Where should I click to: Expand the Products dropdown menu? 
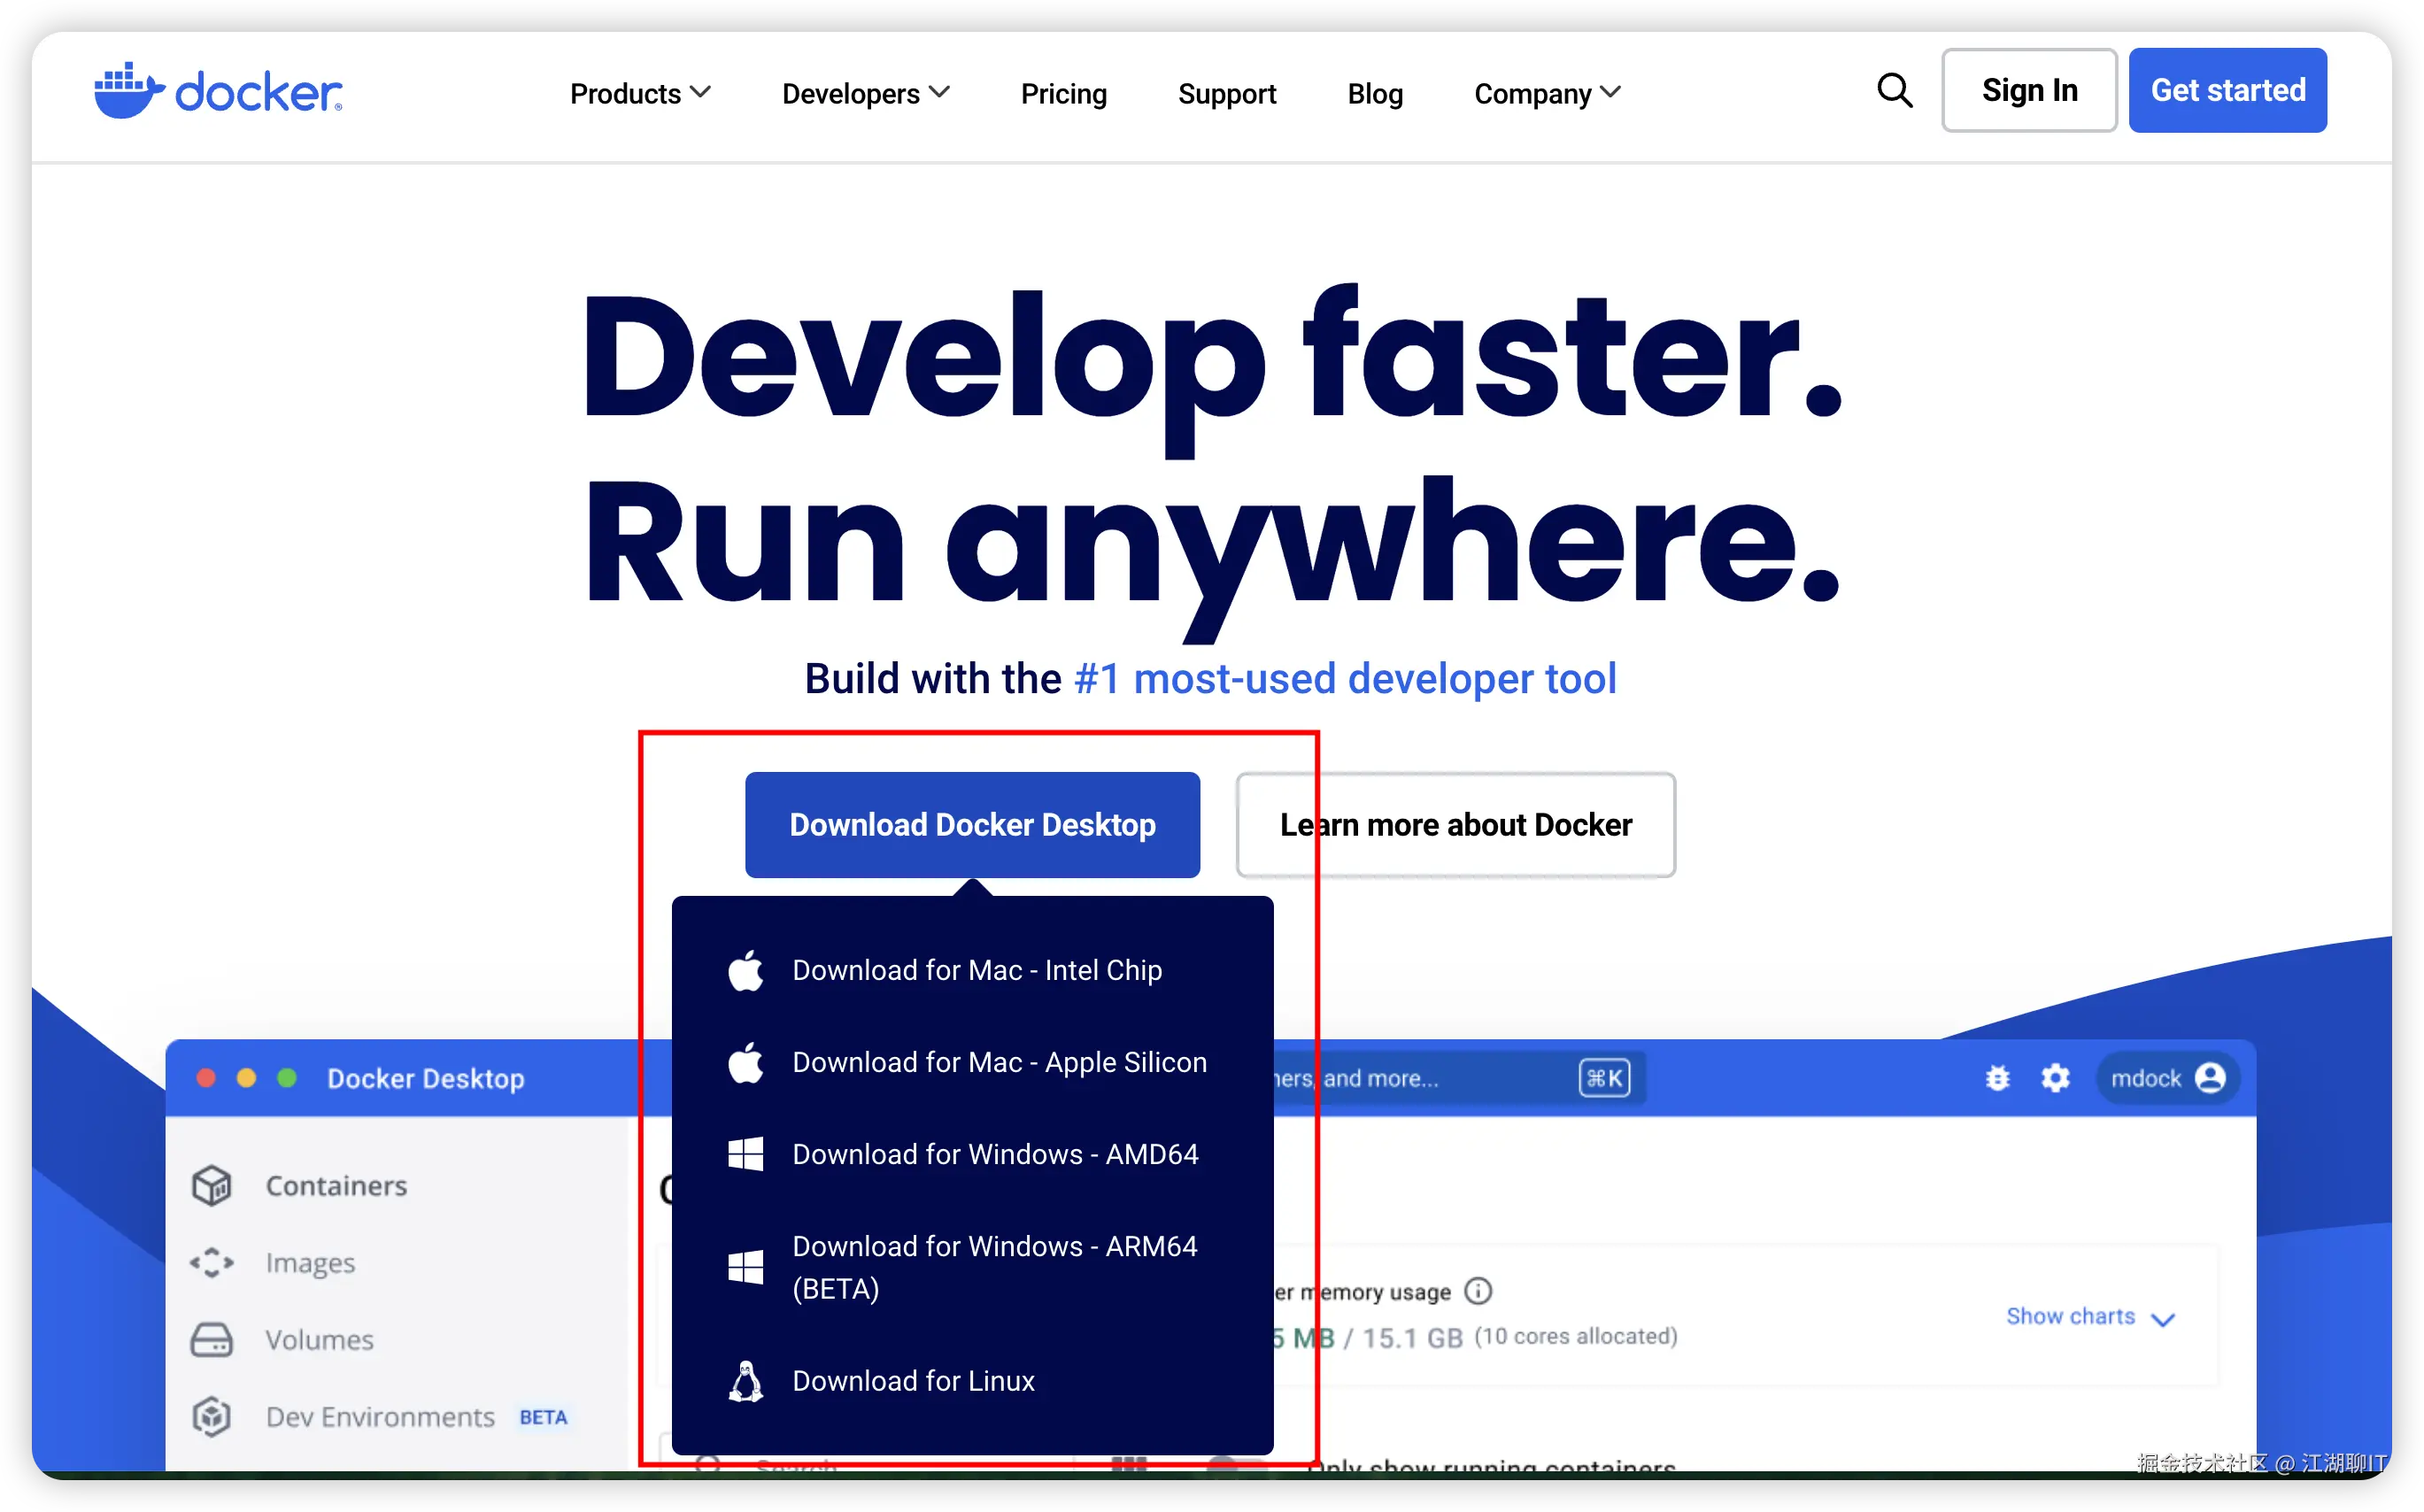[x=640, y=93]
